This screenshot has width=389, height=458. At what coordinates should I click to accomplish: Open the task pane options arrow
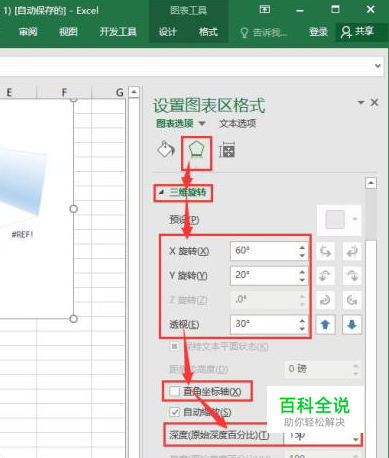click(x=361, y=102)
